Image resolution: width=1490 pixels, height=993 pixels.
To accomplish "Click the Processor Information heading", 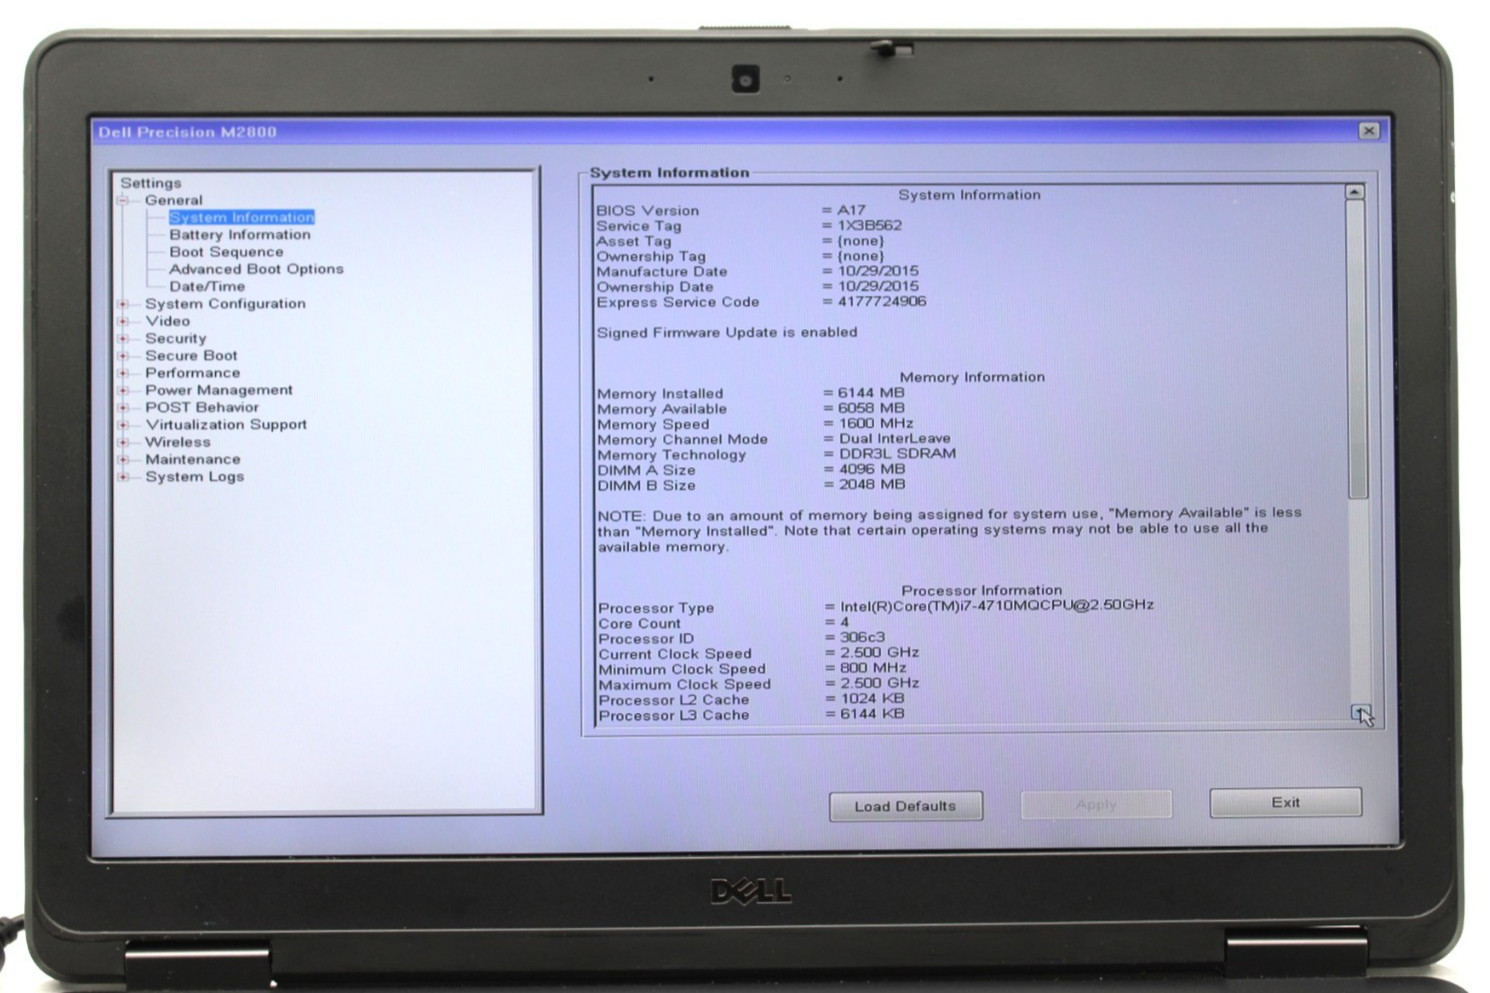I will [x=982, y=590].
